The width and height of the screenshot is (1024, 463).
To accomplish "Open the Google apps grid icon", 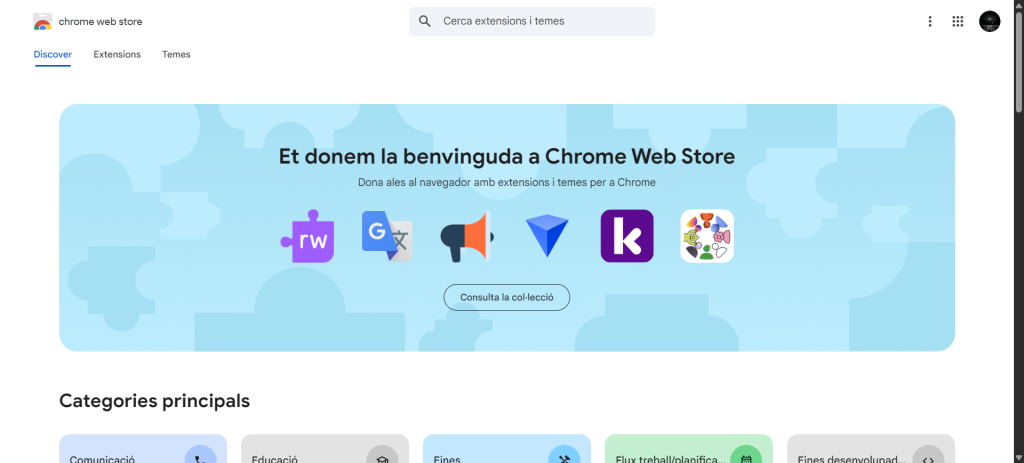I will click(958, 21).
